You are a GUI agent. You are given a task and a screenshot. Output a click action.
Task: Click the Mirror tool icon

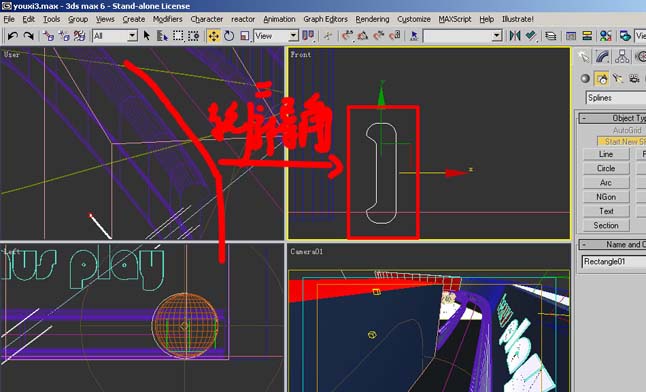[515, 36]
